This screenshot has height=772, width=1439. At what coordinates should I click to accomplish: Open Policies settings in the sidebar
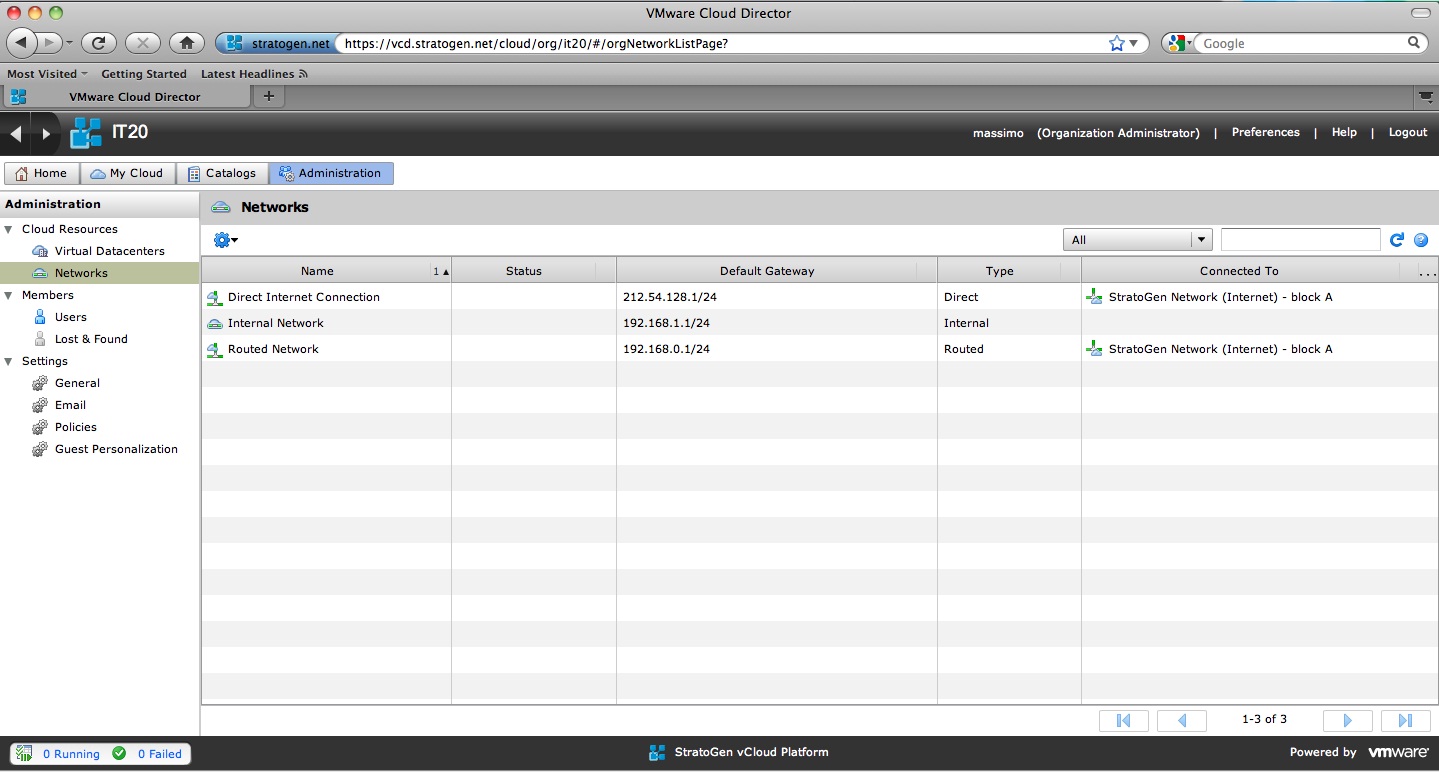pos(76,427)
